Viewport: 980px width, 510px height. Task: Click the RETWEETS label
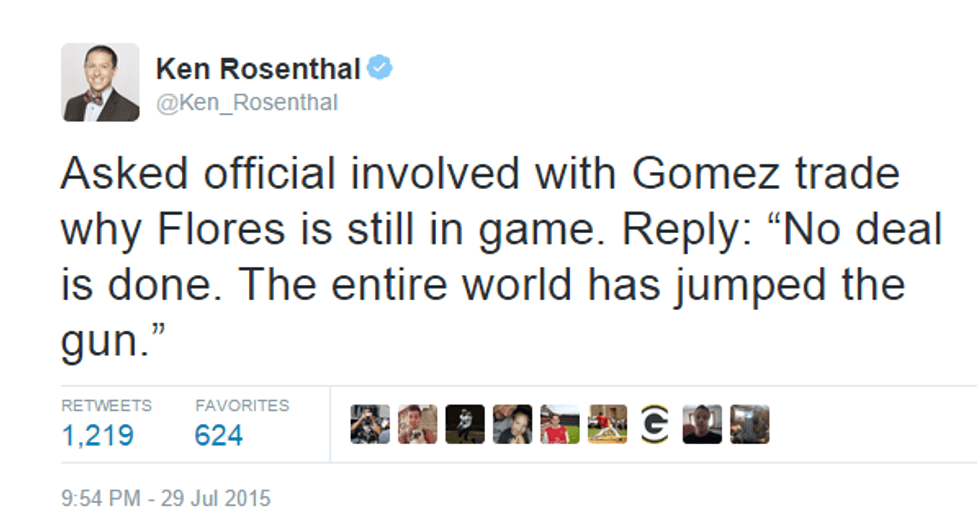click(107, 405)
